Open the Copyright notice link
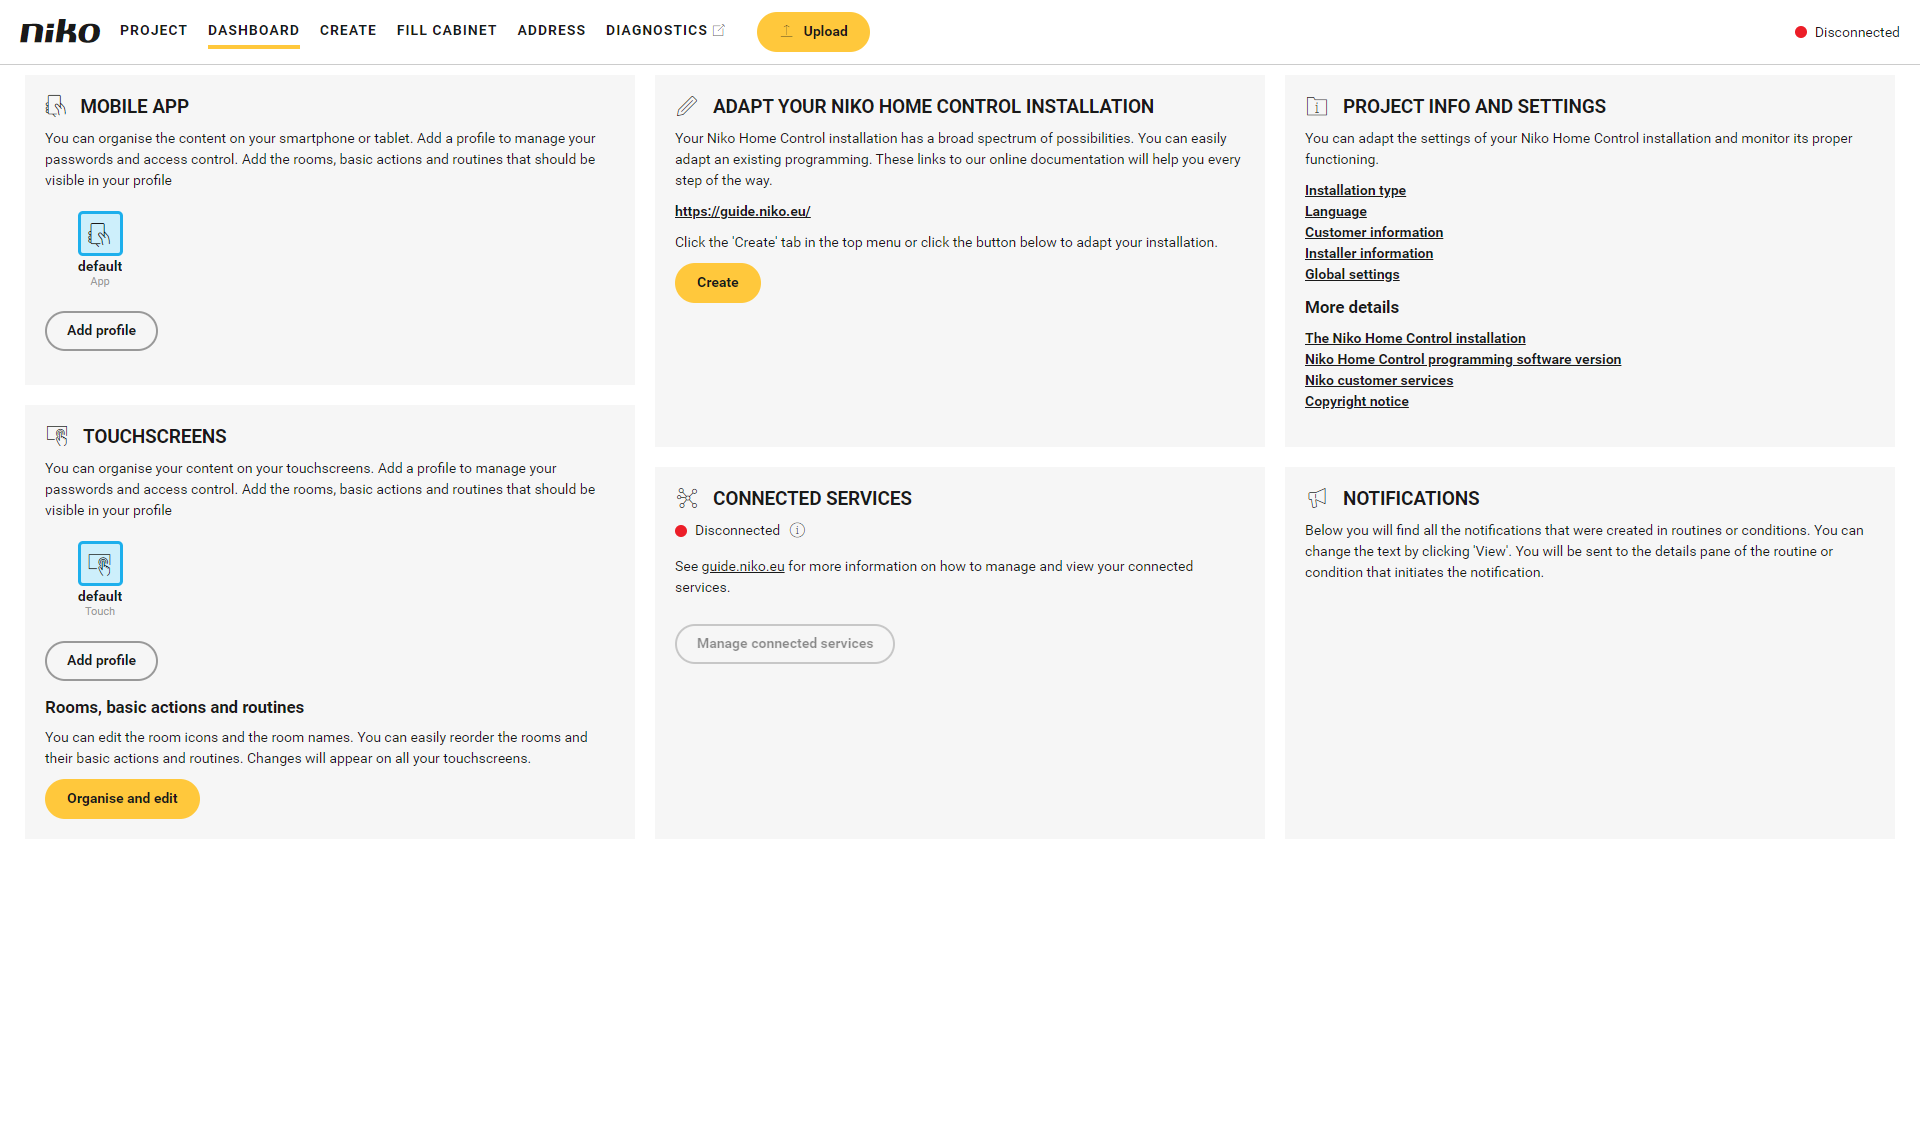Viewport: 1920px width, 1137px height. click(x=1357, y=401)
